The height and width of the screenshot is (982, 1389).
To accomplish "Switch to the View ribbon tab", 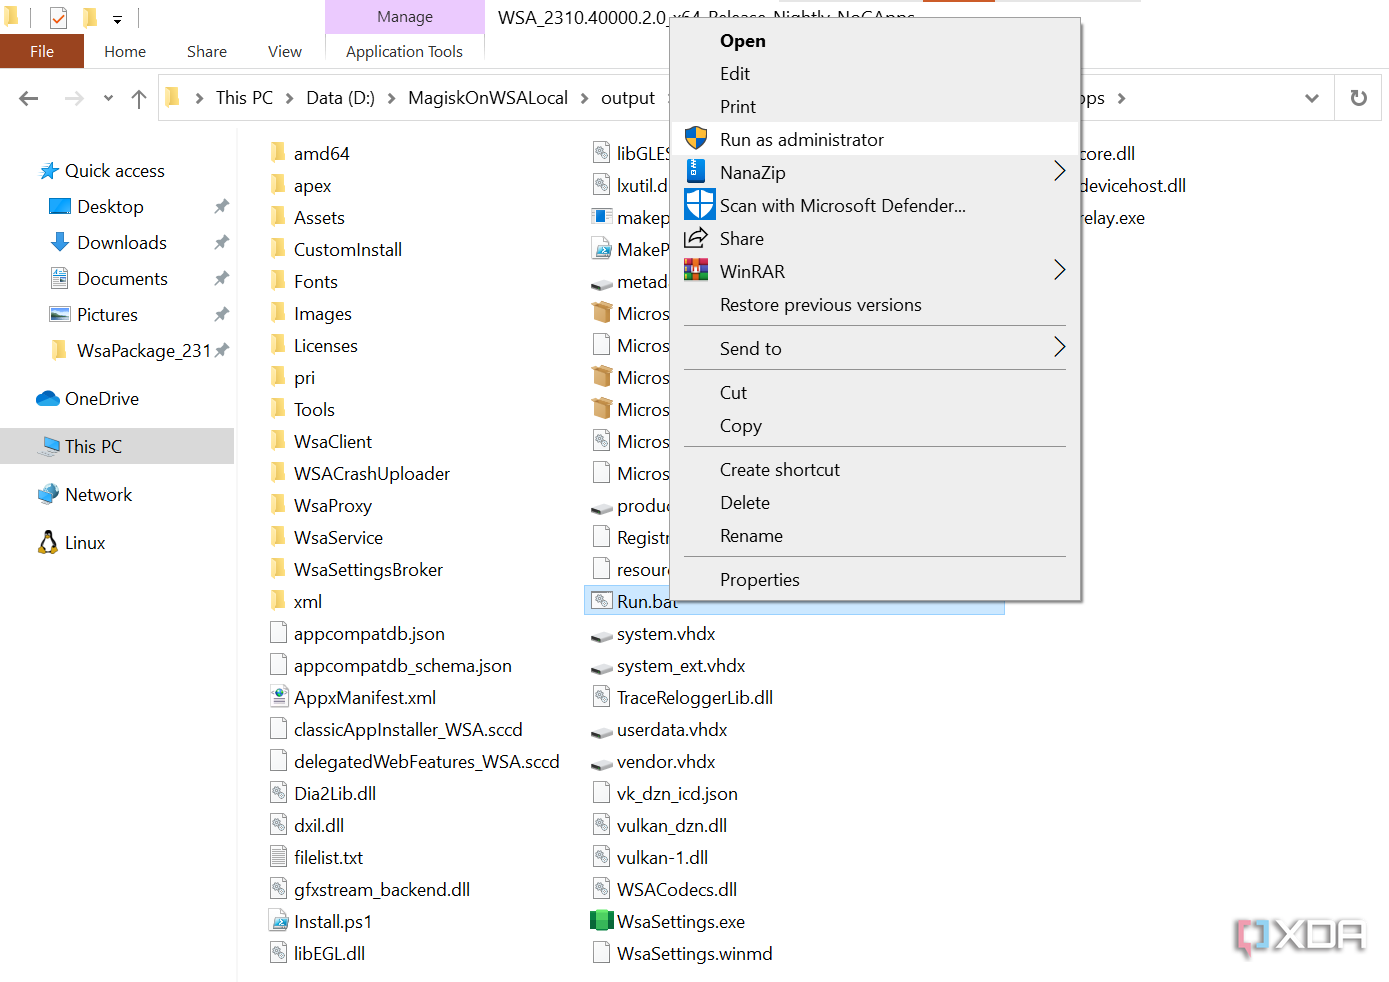I will tap(285, 51).
